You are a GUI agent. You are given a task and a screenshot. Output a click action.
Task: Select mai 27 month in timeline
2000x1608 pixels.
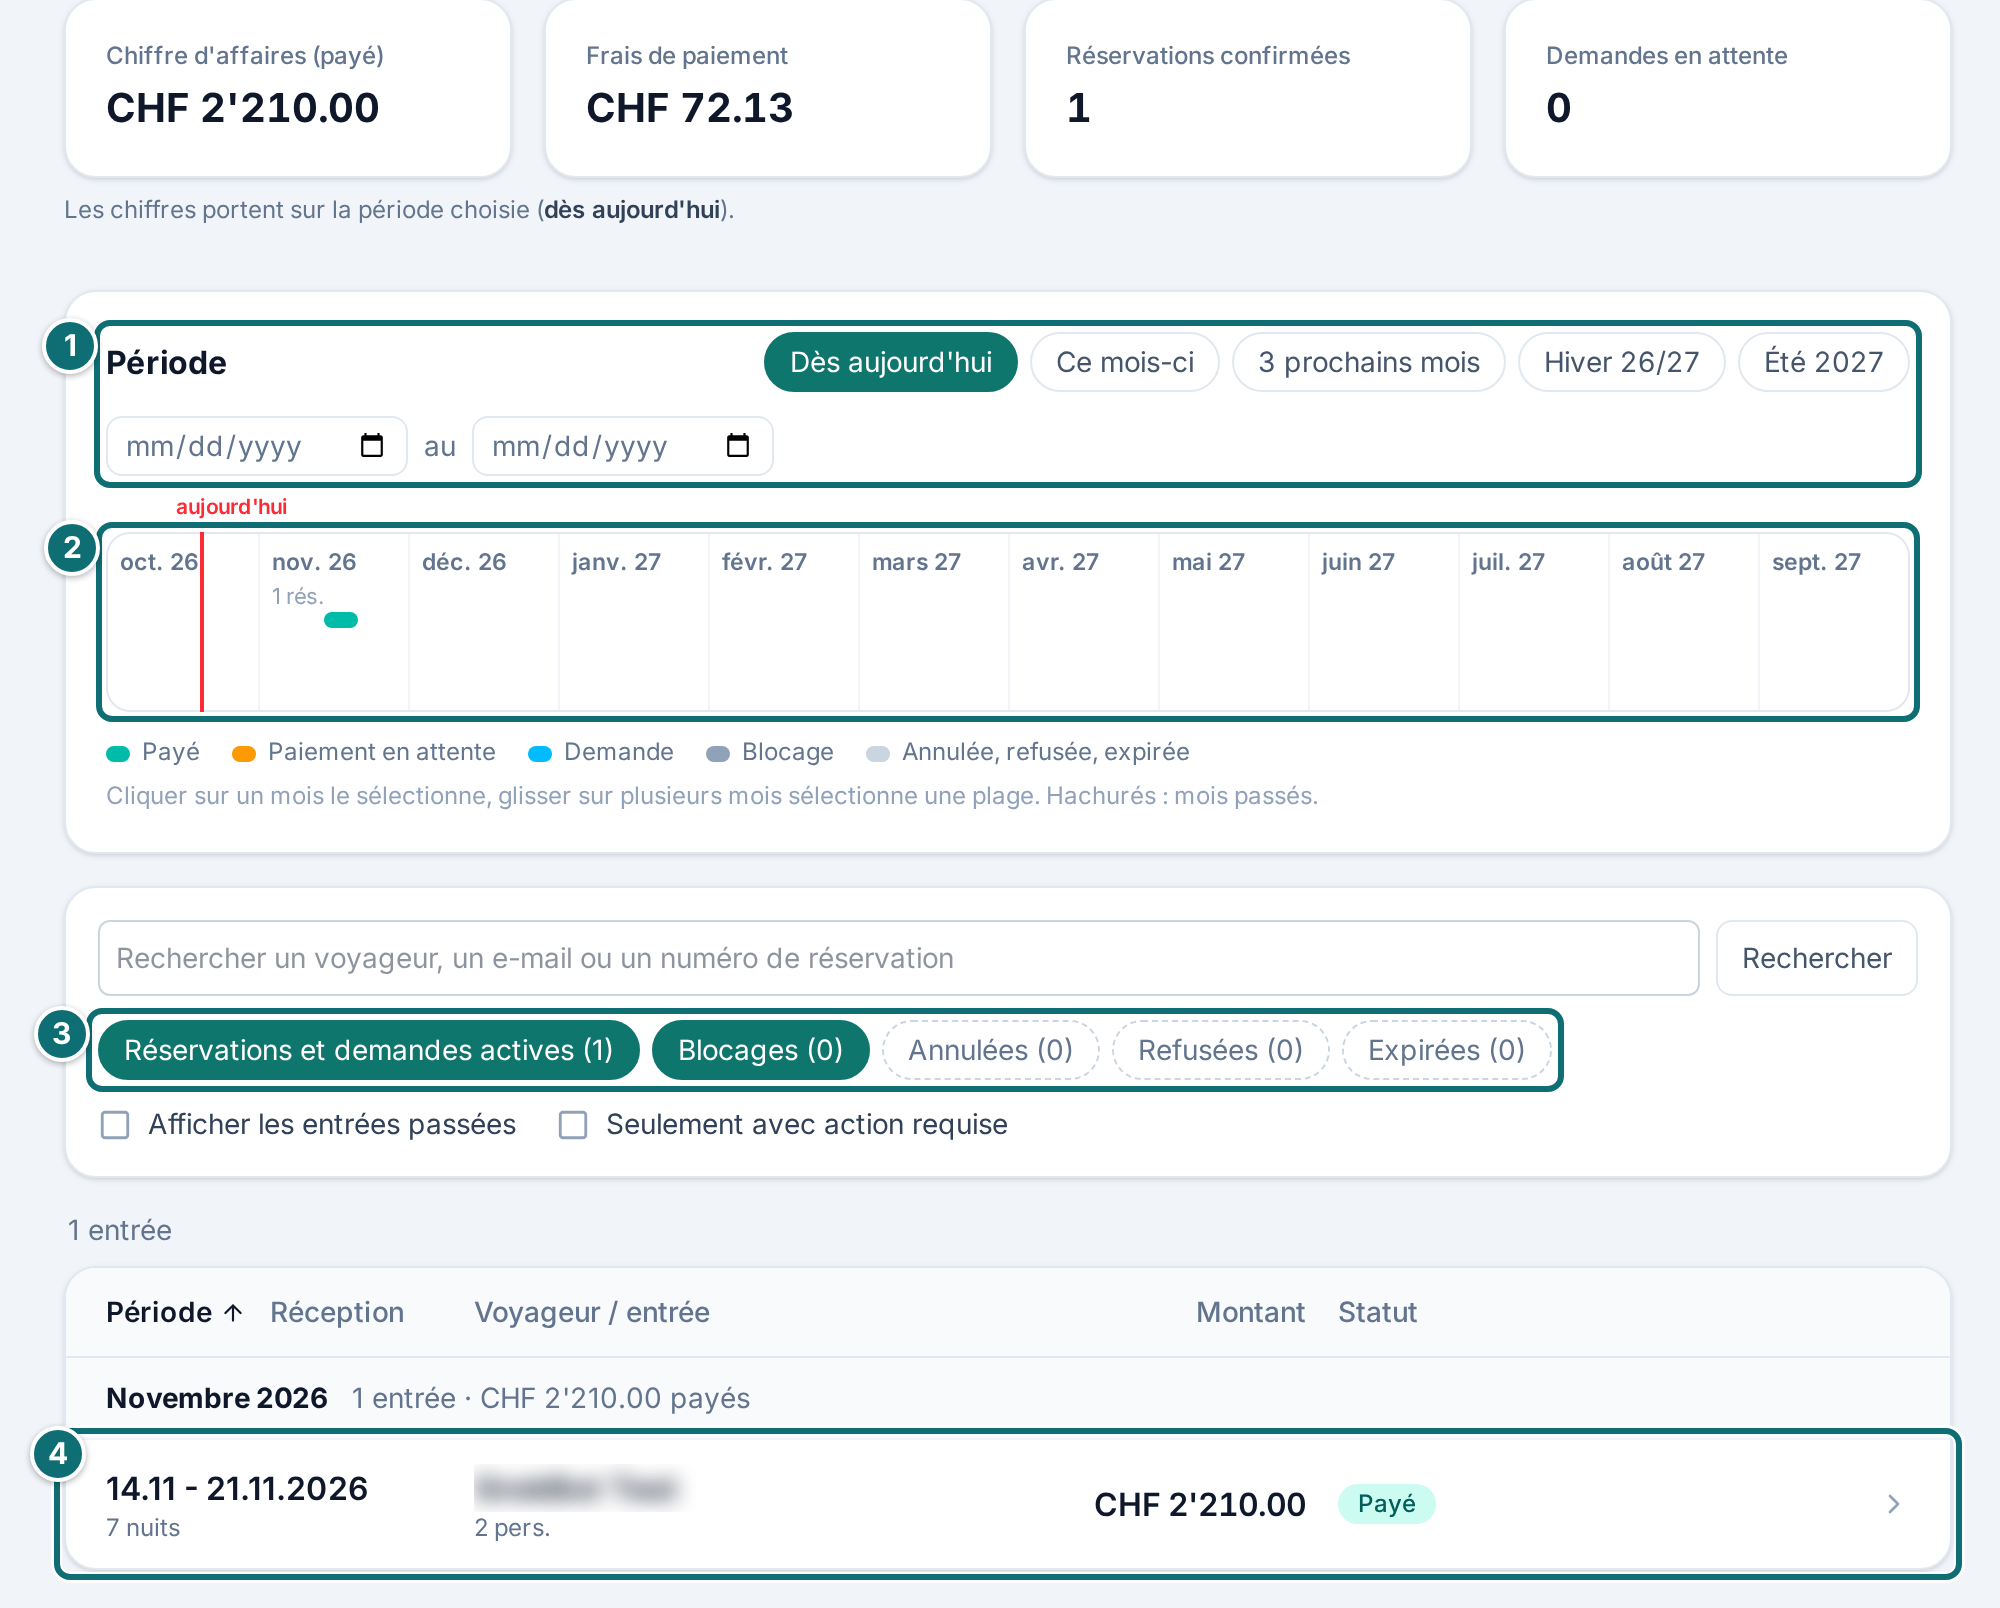tap(1234, 622)
